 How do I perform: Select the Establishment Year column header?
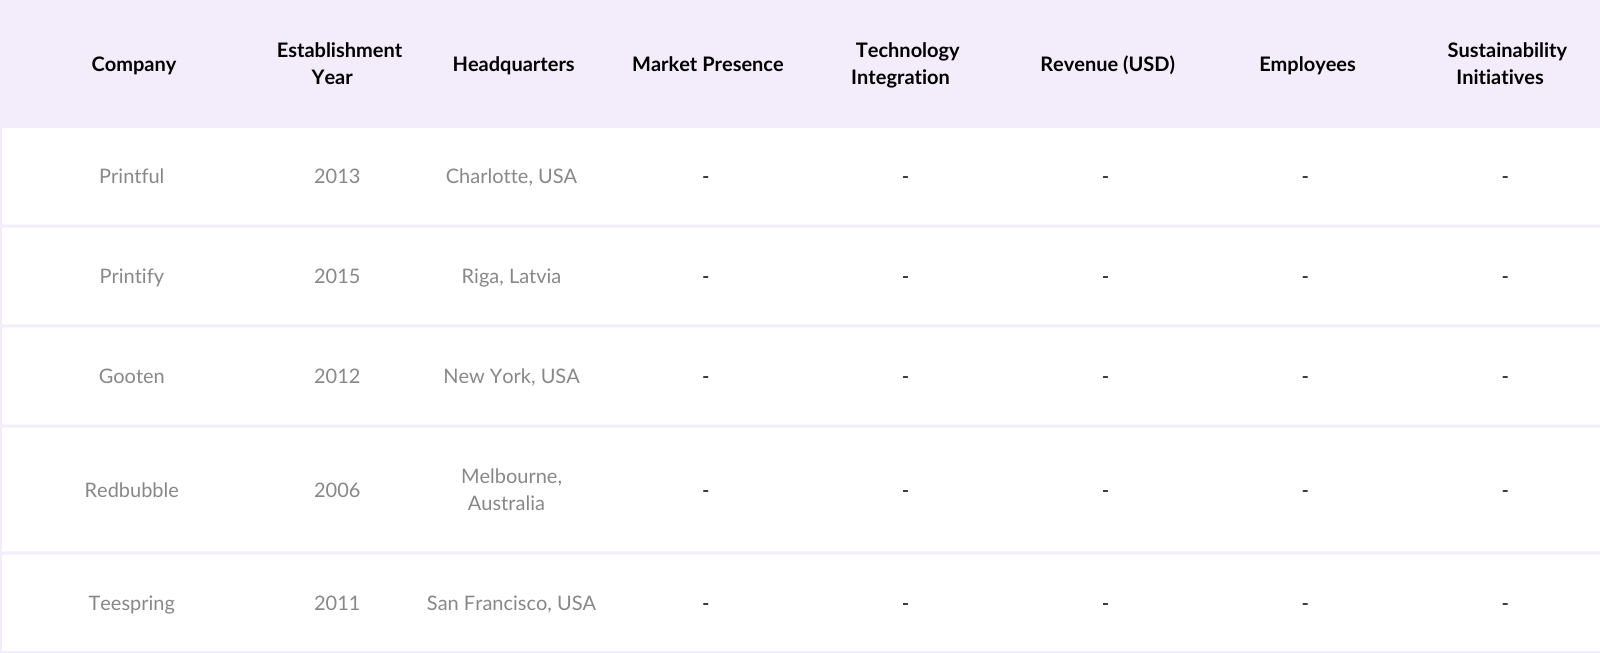339,64
